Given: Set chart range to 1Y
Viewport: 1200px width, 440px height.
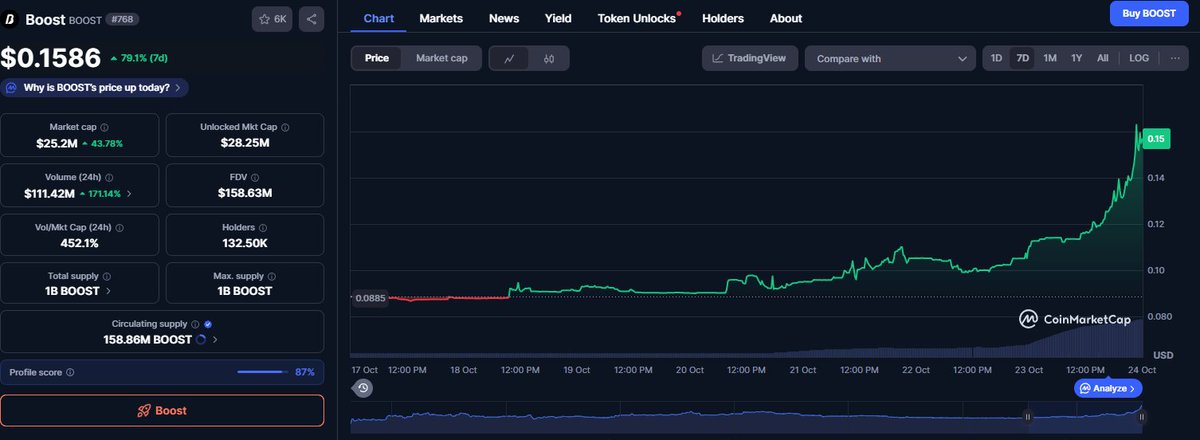Looking at the screenshot, I should click(1077, 58).
